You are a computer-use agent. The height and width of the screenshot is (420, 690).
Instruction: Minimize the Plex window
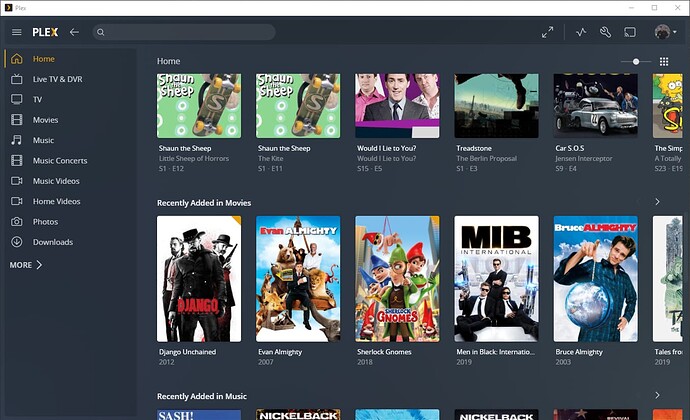click(x=631, y=7)
